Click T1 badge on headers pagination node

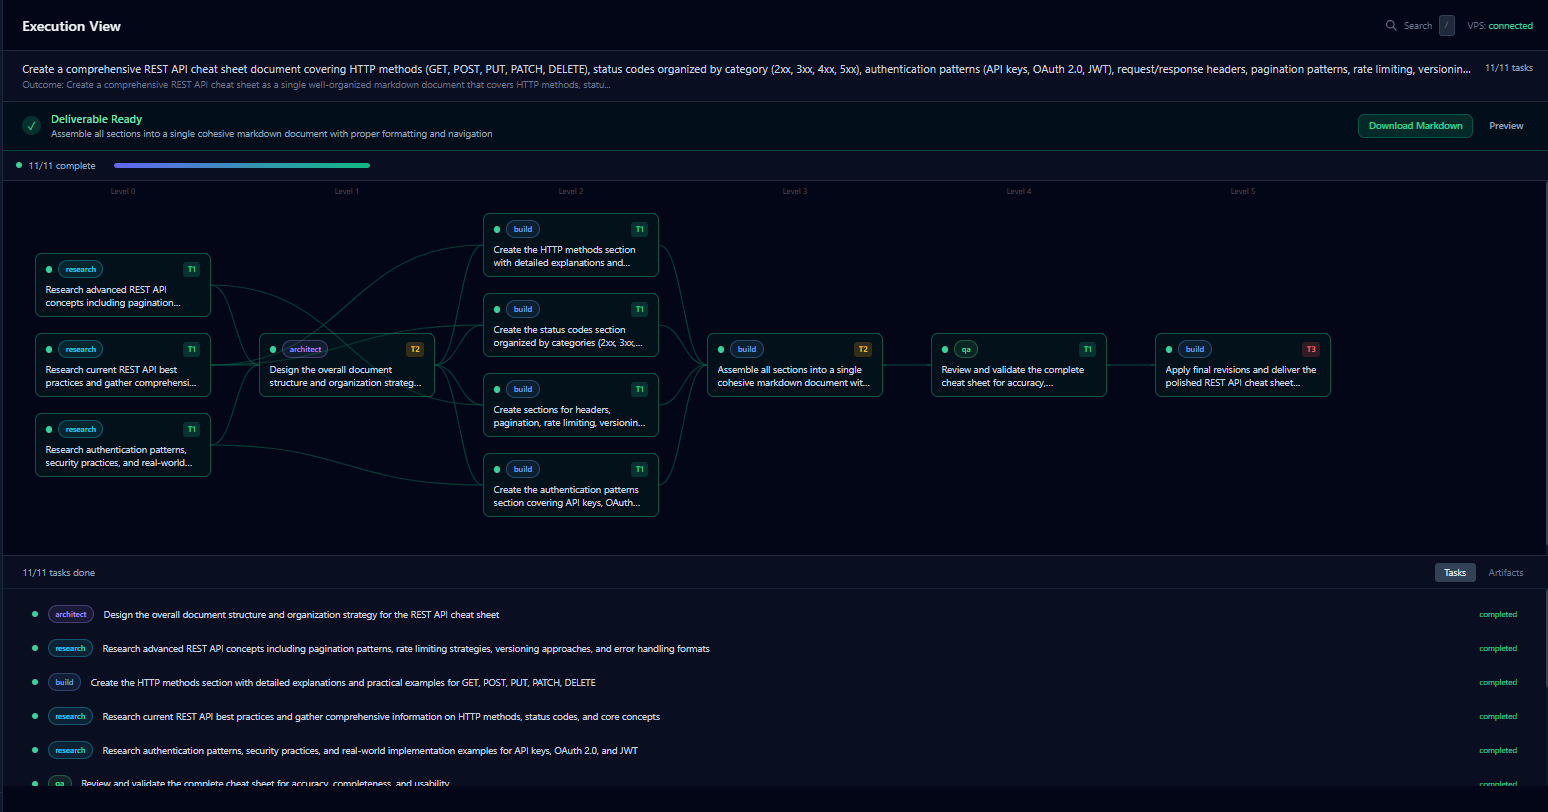pyautogui.click(x=639, y=389)
